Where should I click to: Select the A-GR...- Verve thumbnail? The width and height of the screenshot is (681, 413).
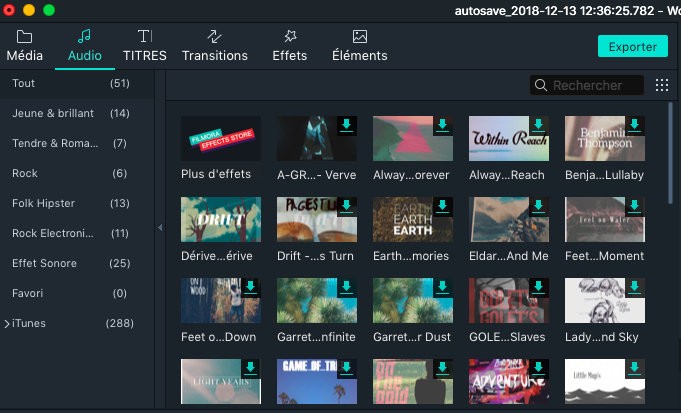317,139
